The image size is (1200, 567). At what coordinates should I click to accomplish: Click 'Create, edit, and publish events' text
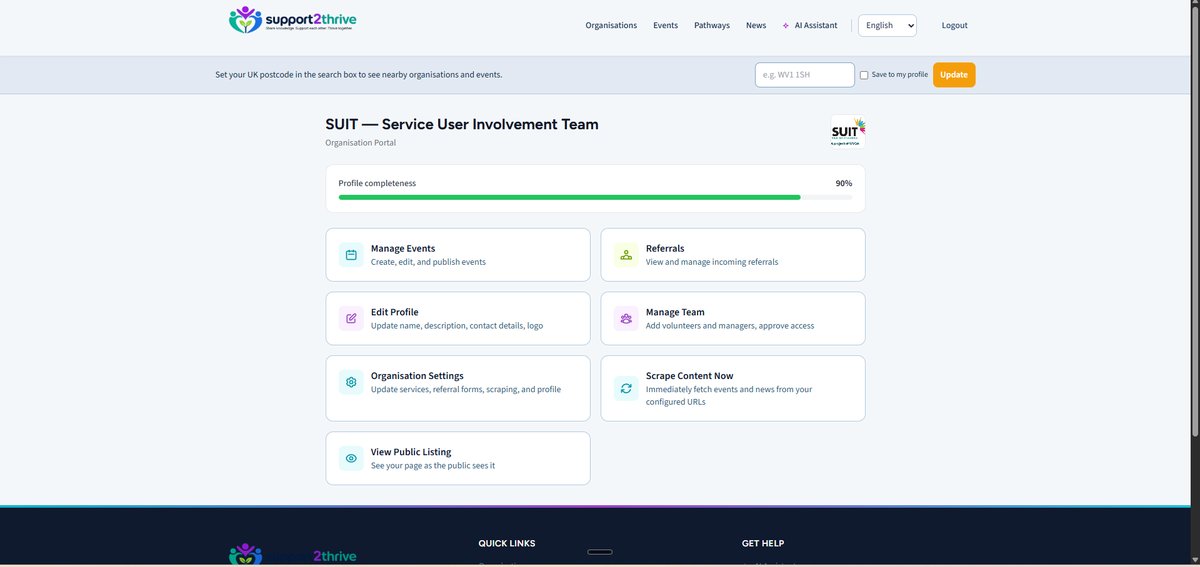[x=428, y=262]
